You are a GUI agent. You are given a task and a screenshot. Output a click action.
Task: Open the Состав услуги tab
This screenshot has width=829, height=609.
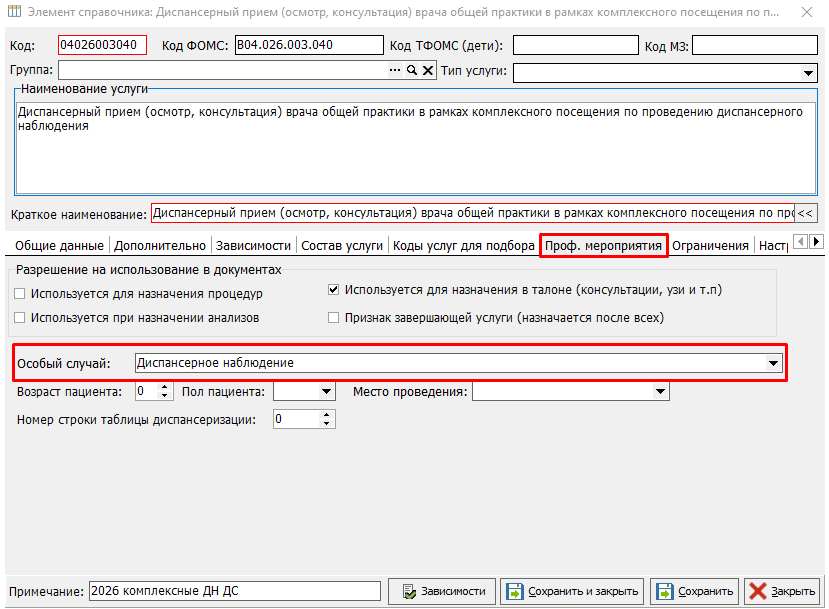click(342, 246)
